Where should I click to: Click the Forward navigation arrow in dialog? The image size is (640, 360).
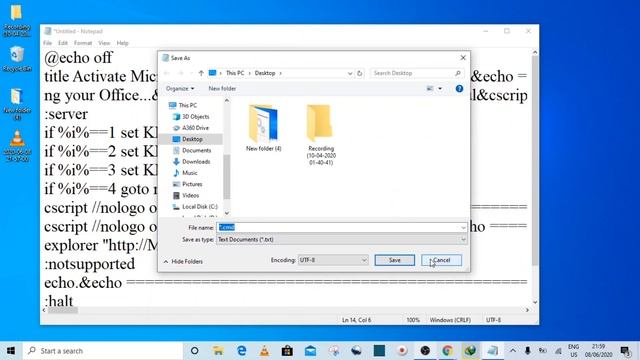(x=181, y=73)
